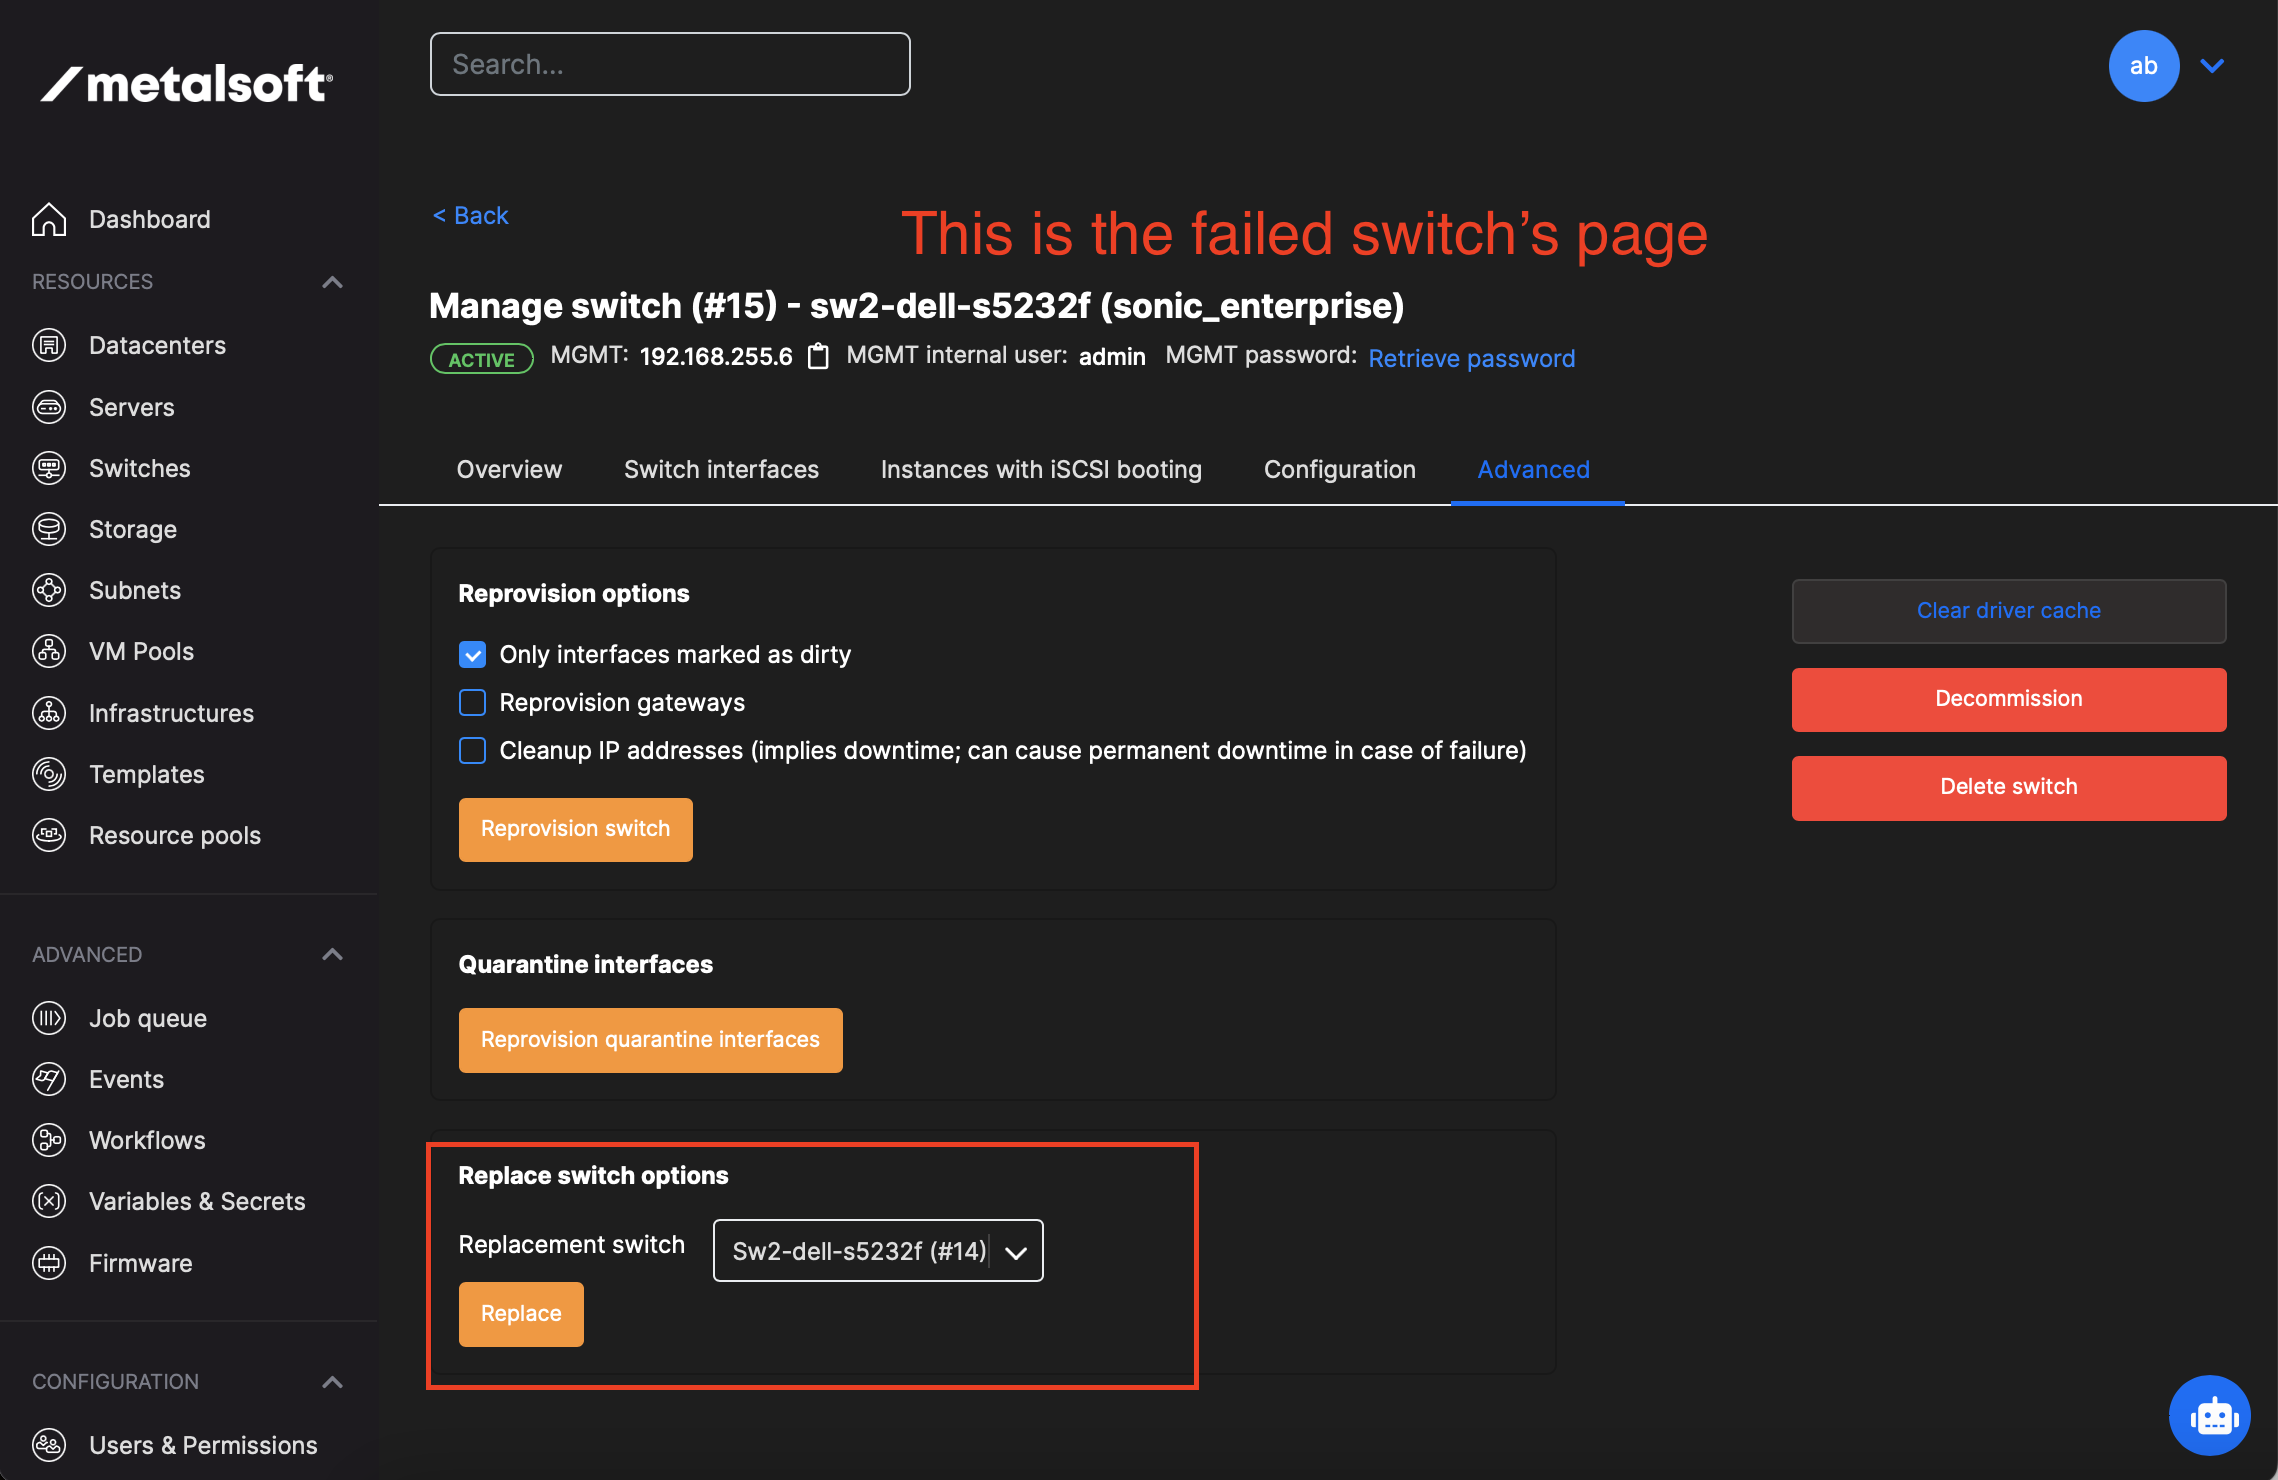Switch to the Configuration tab
Viewport: 2278px width, 1480px height.
tap(1339, 470)
